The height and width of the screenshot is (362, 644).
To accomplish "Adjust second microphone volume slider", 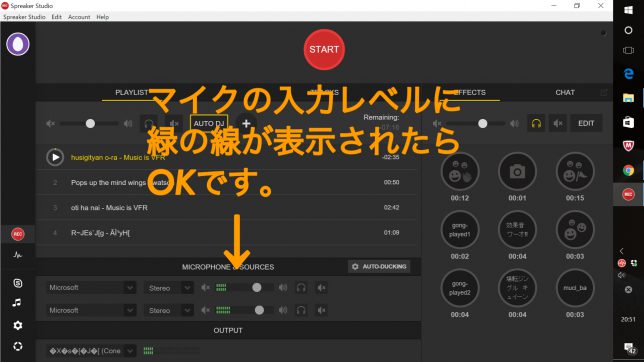I will (259, 310).
